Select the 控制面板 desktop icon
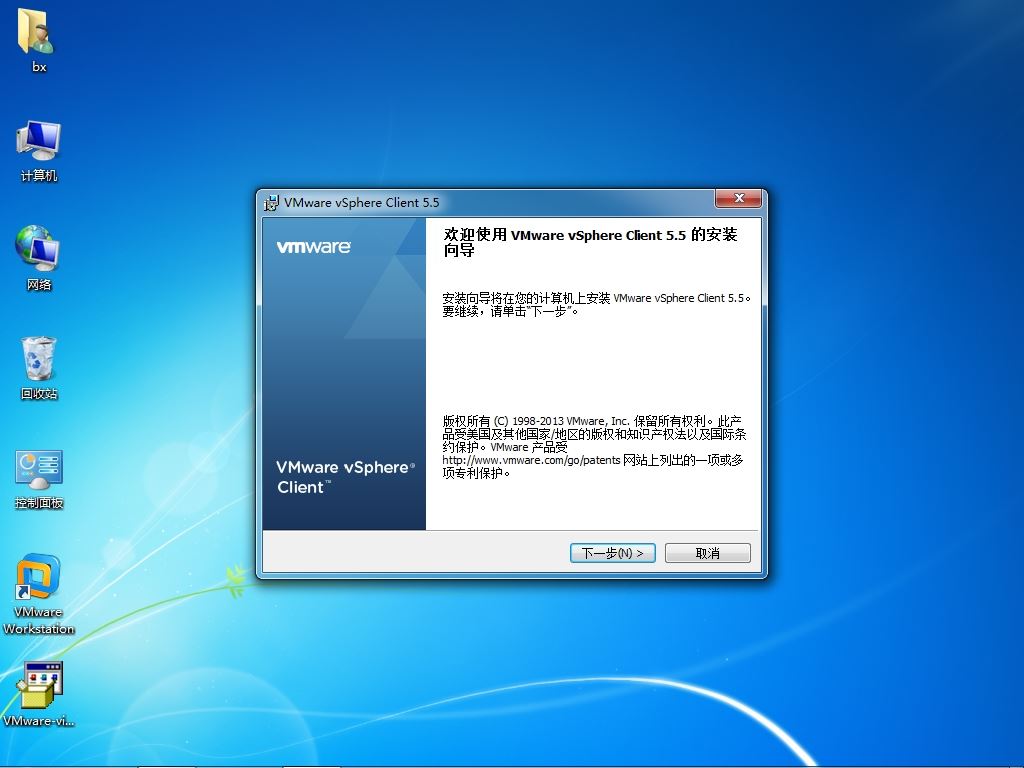Viewport: 1024px width, 768px height. (39, 470)
